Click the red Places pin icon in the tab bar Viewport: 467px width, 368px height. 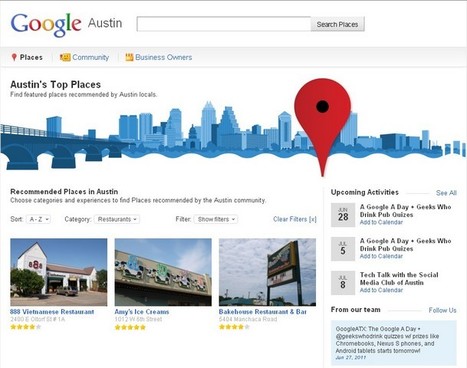pyautogui.click(x=14, y=57)
